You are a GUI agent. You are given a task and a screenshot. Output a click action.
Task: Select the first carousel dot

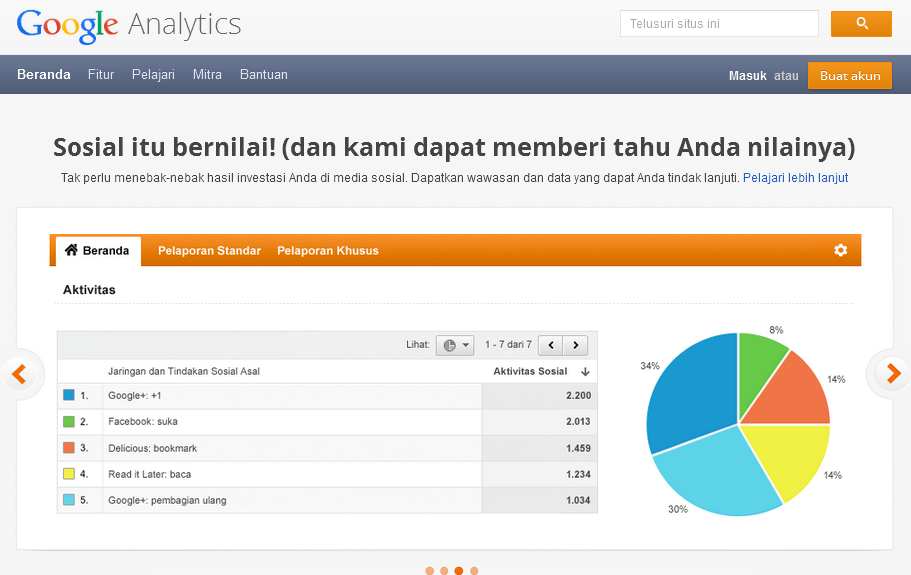coord(429,571)
